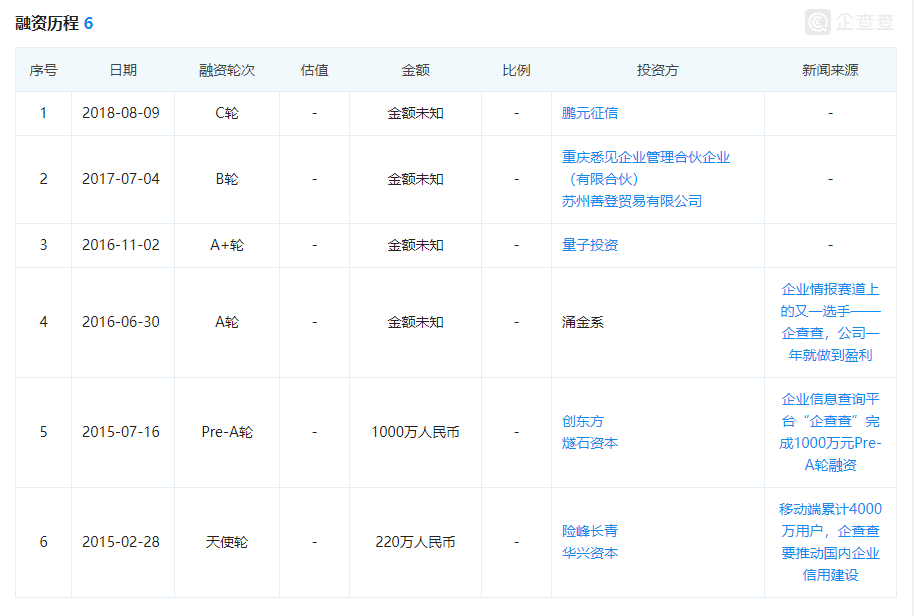The image size is (914, 616).
Task: Click the 新闻来源 column header
Action: coord(830,70)
